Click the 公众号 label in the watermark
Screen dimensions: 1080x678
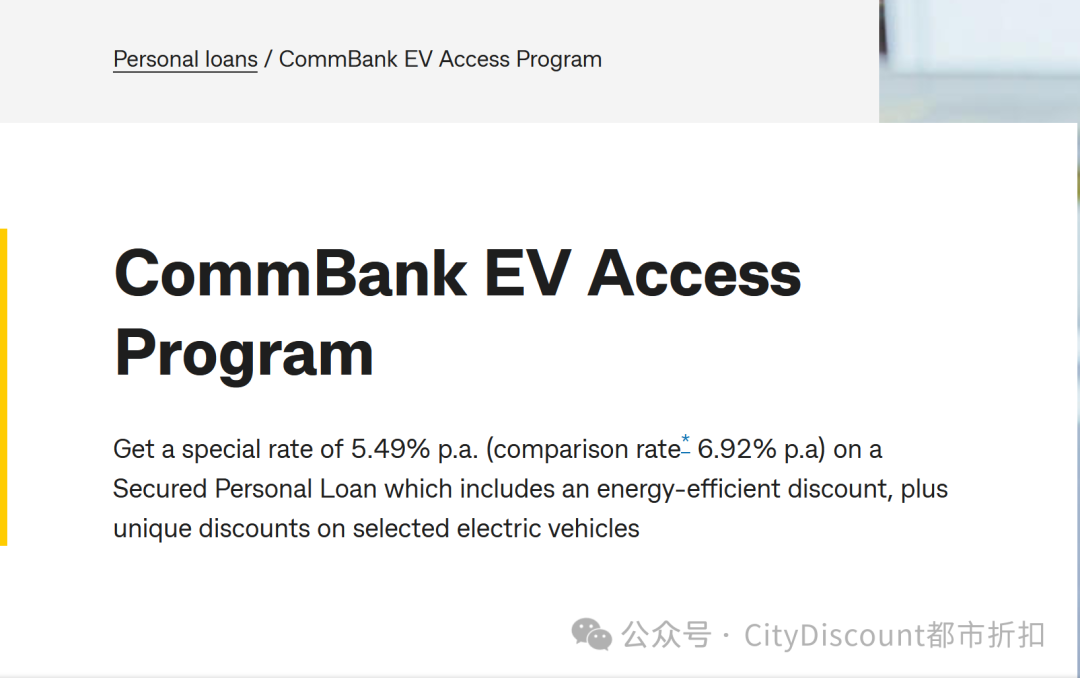coord(666,635)
